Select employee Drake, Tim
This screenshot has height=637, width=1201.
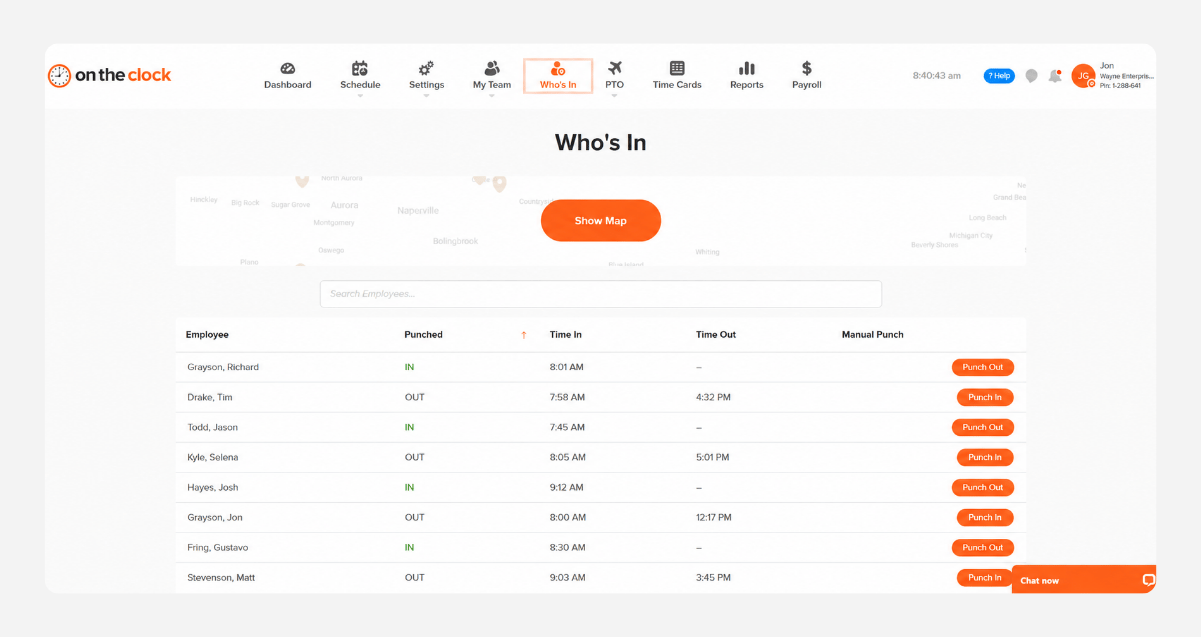coord(210,397)
